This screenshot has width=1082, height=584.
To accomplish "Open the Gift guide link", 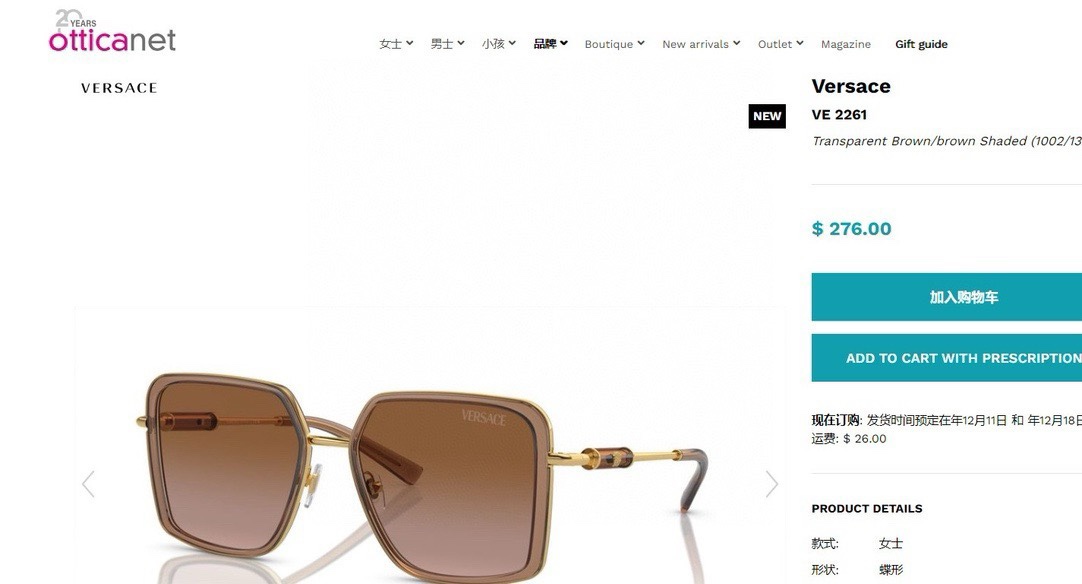I will pos(921,44).
